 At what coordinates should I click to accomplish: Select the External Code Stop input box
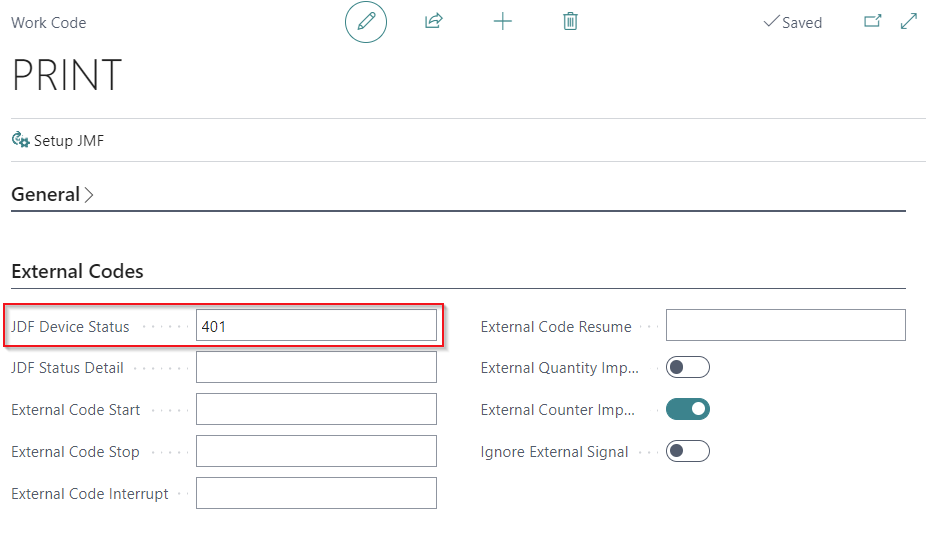click(316, 451)
